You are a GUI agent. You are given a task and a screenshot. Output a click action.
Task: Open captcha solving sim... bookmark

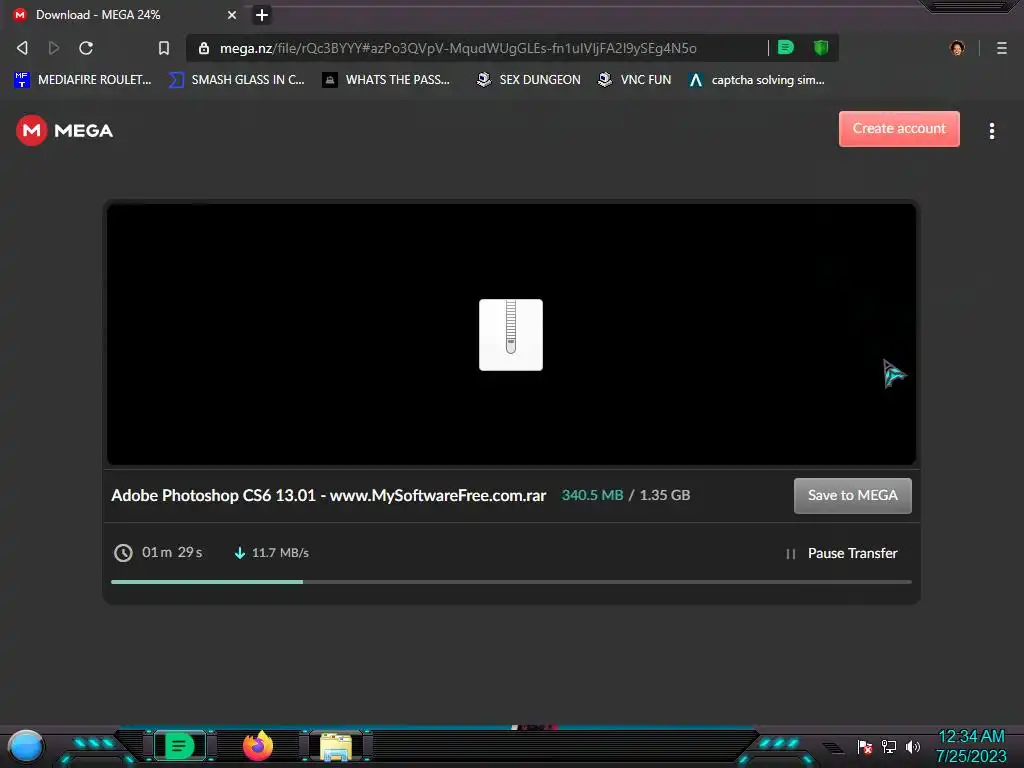[x=757, y=80]
